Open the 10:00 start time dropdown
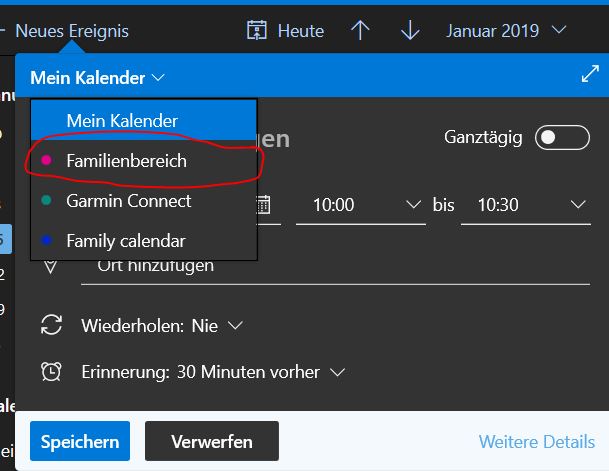This screenshot has width=609, height=471. tap(361, 205)
